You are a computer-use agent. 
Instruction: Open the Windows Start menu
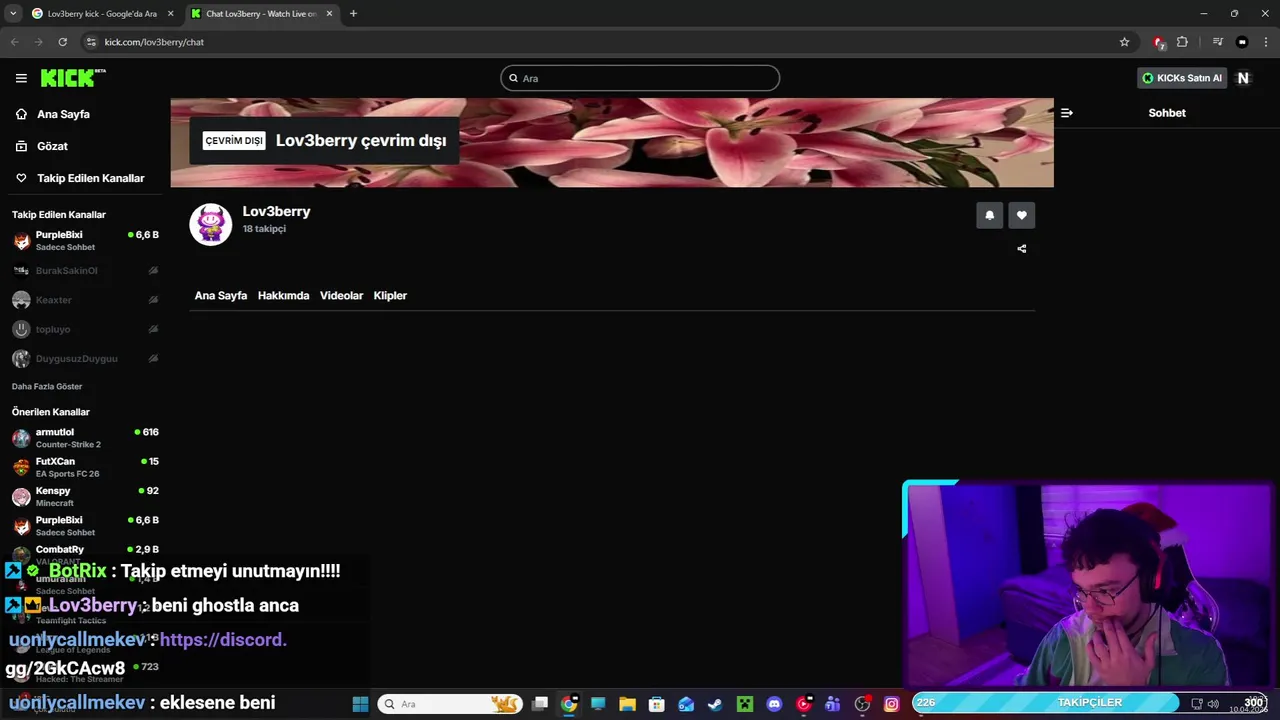click(x=360, y=704)
